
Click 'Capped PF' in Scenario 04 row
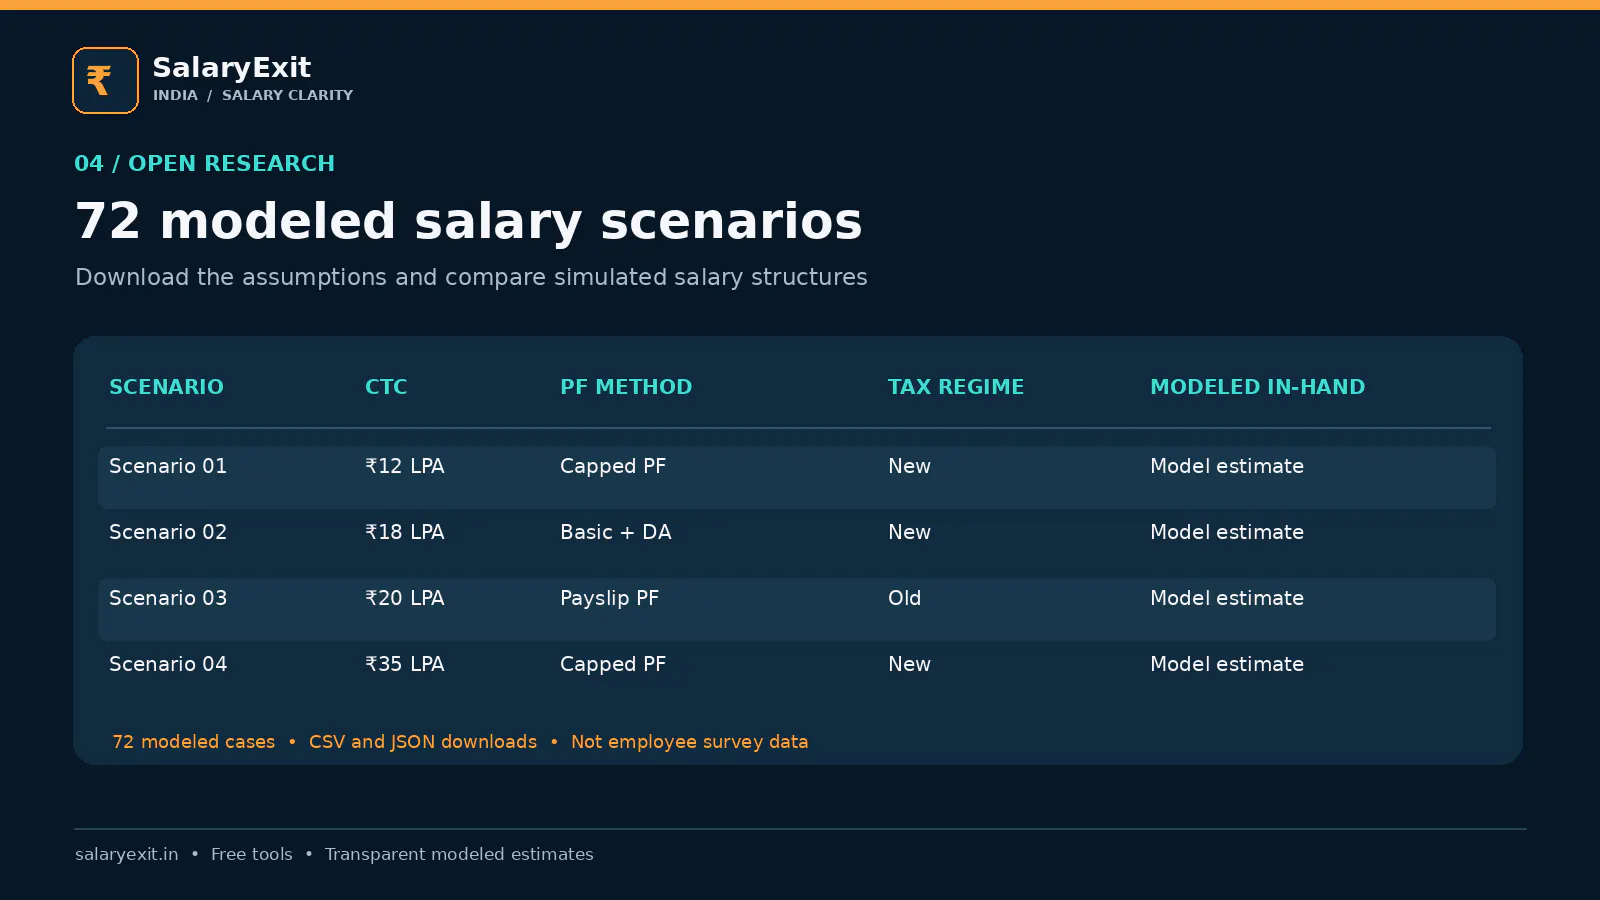(613, 665)
